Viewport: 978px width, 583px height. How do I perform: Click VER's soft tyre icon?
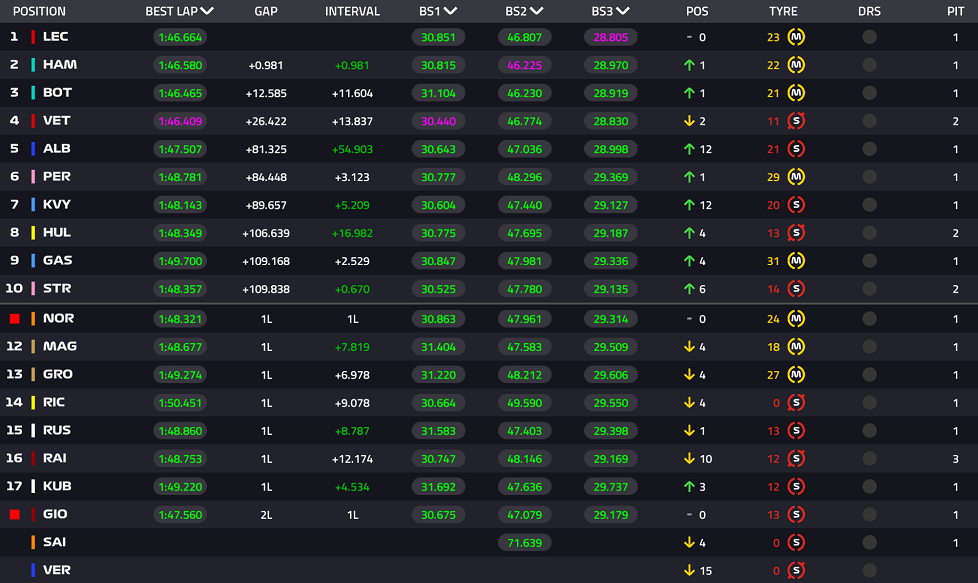tap(796, 570)
